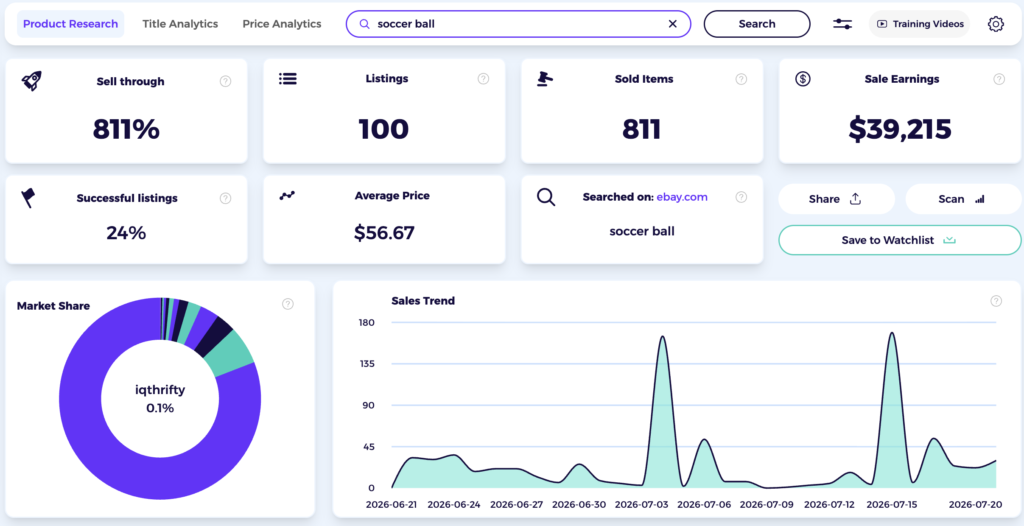Click the Sell through rocket icon
This screenshot has width=1024, height=526.
coord(31,81)
